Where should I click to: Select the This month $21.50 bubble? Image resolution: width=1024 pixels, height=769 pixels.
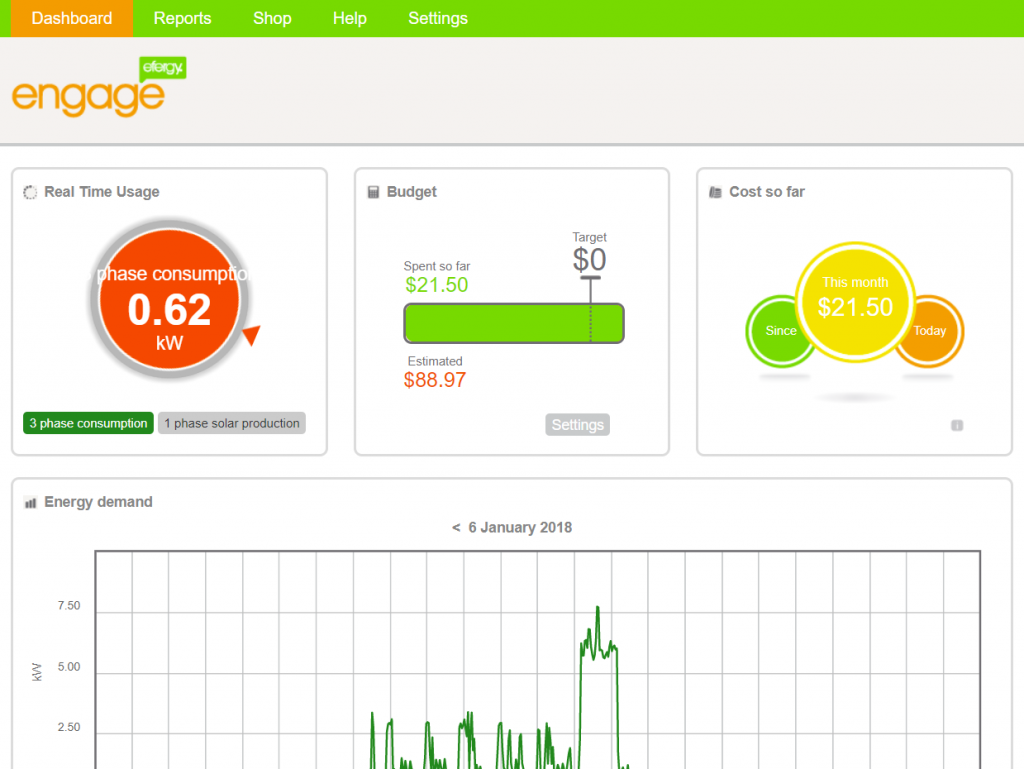[855, 302]
